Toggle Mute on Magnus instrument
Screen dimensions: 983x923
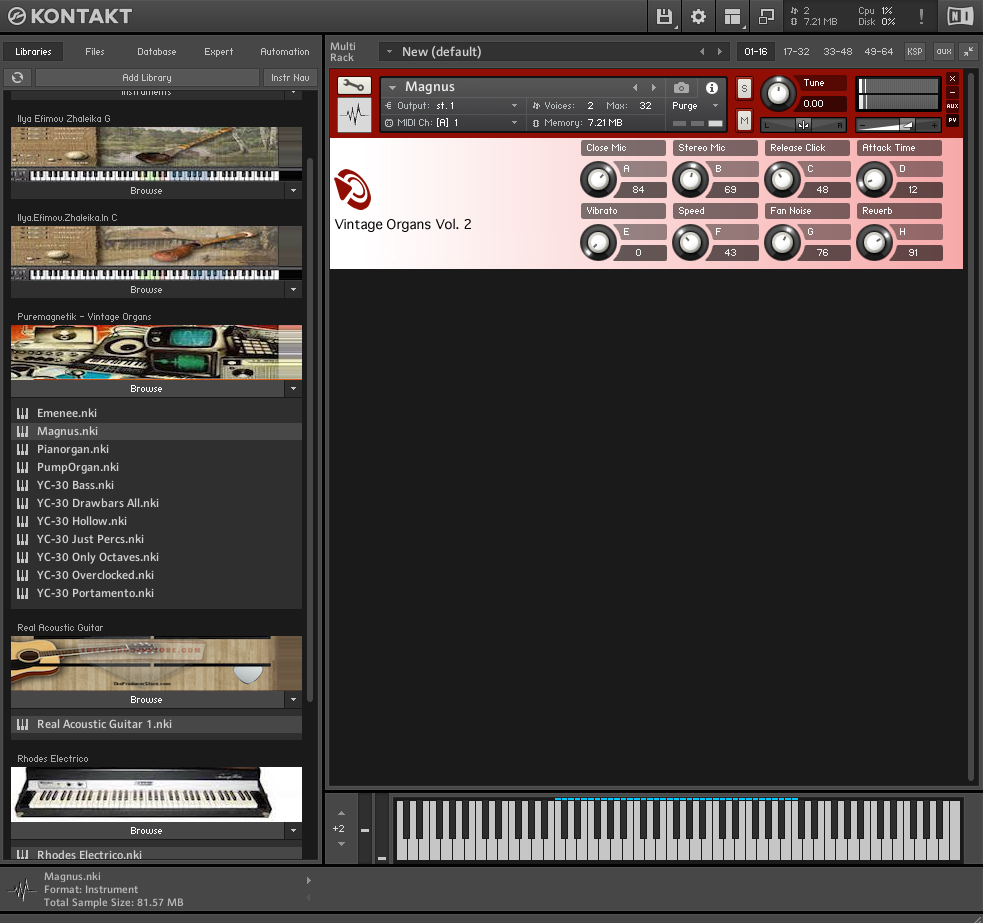click(744, 120)
